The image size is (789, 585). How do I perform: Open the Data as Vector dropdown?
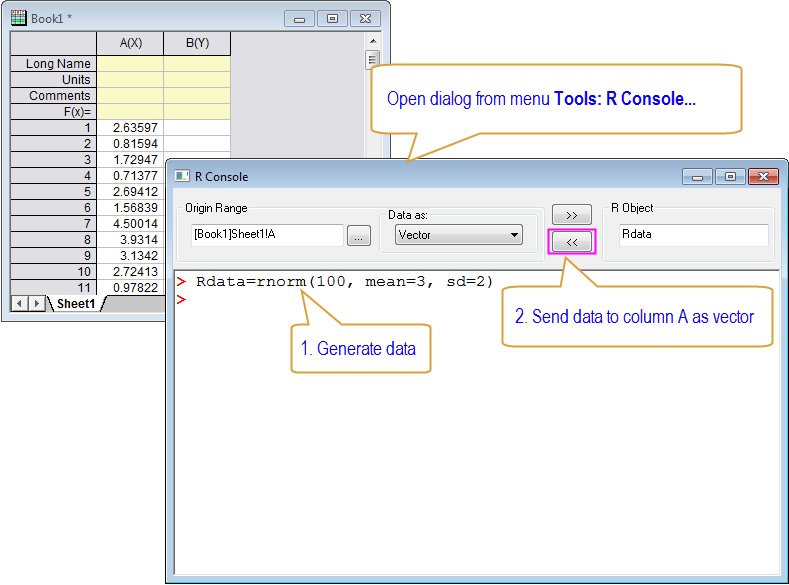(x=458, y=235)
